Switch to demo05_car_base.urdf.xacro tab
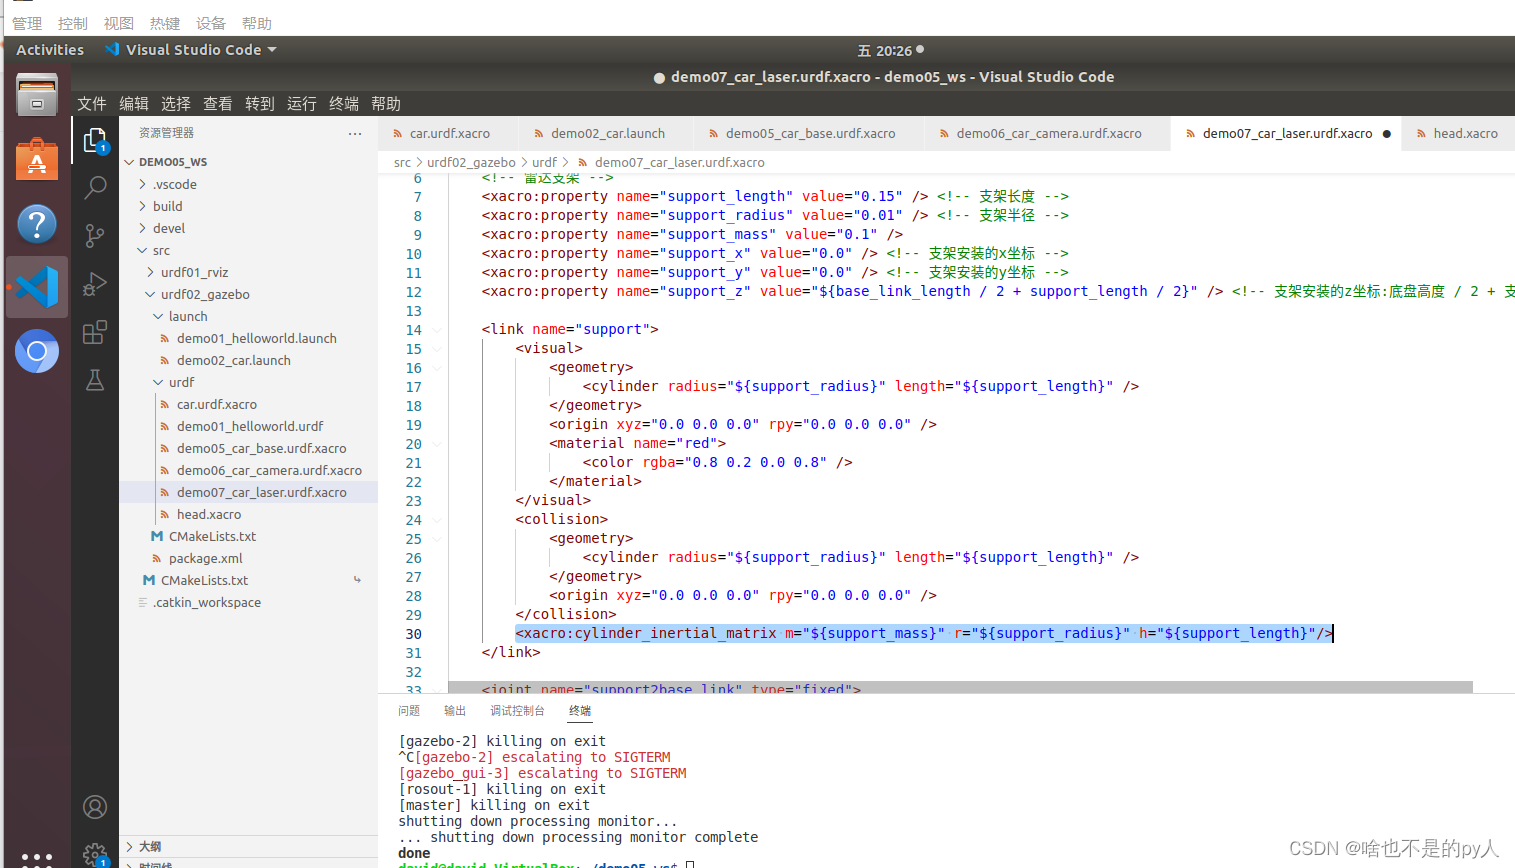1515x868 pixels. 810,133
